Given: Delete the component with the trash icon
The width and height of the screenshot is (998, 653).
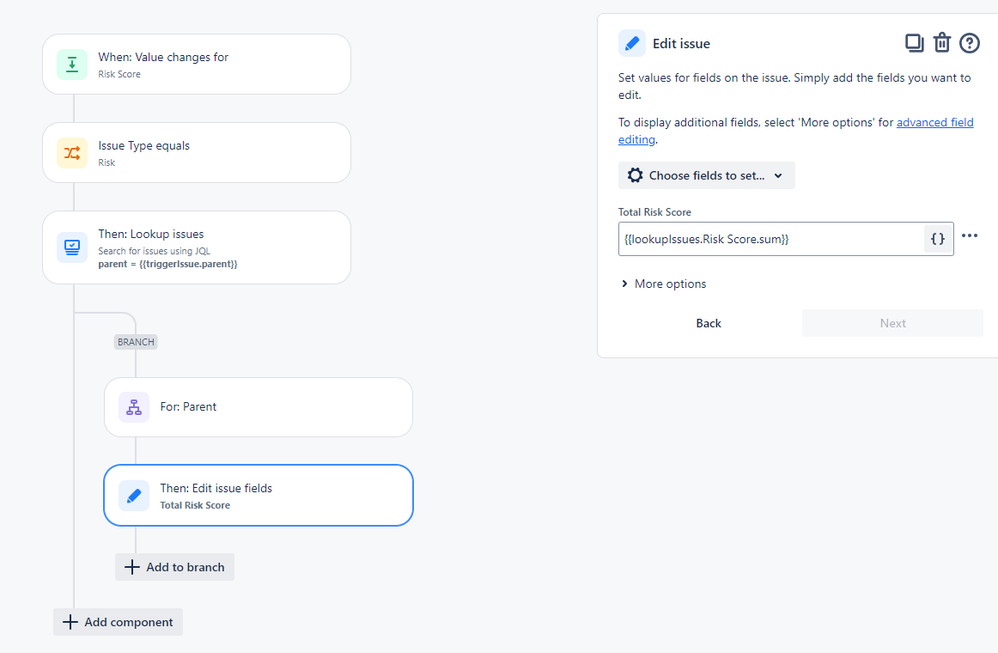Looking at the screenshot, I should click(941, 43).
